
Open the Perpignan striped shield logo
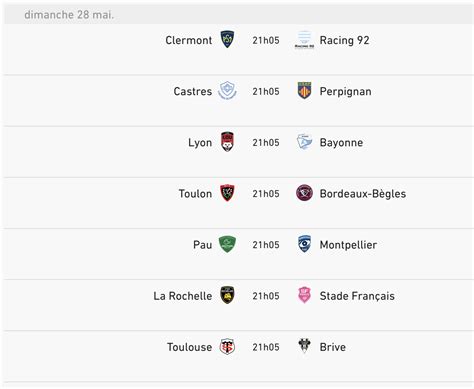(304, 91)
